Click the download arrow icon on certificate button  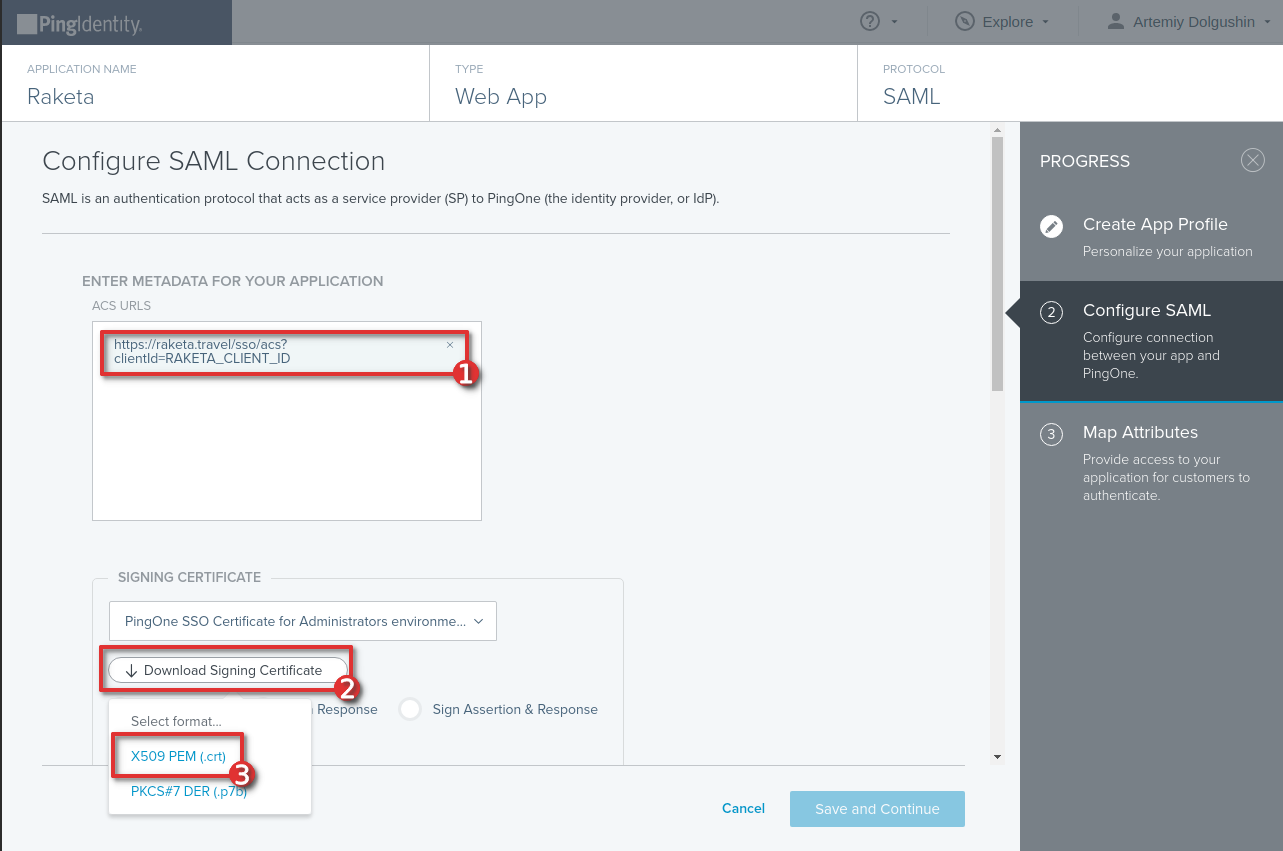point(131,671)
